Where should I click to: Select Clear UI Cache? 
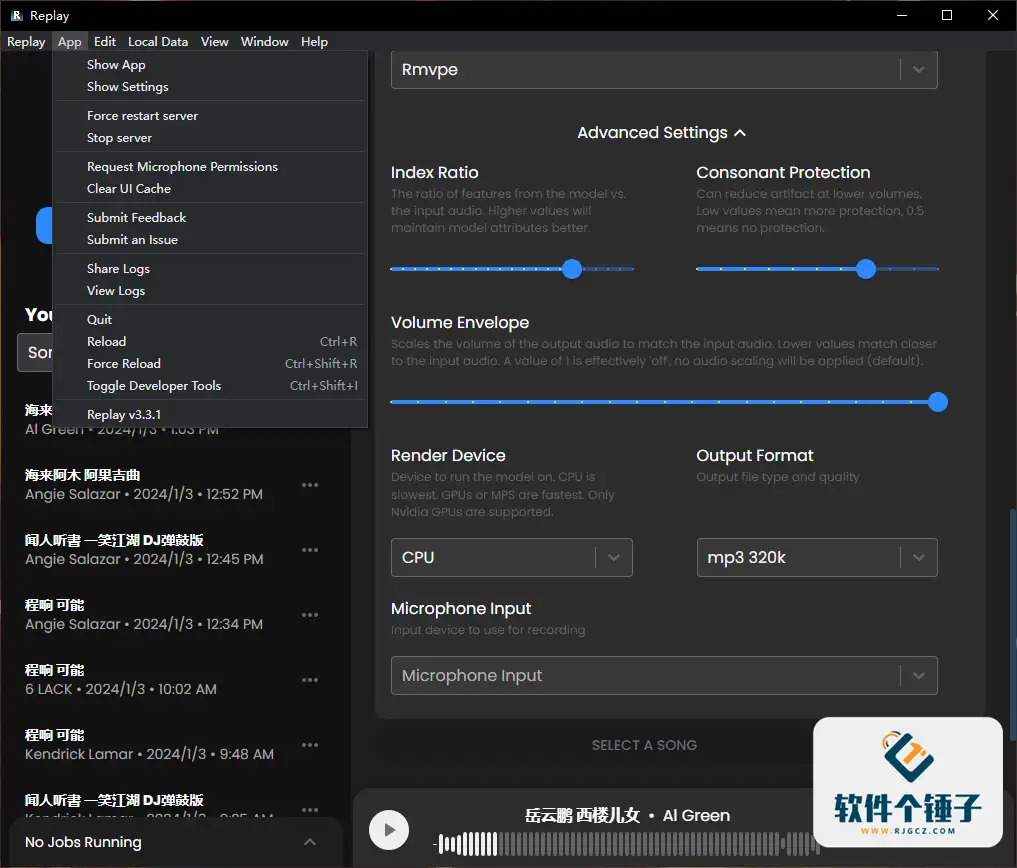[x=211, y=189]
